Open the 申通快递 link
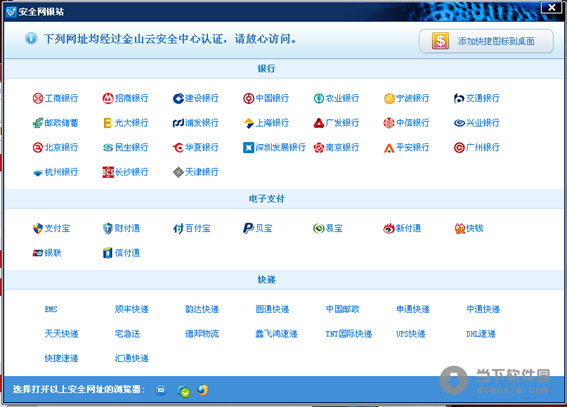 [x=413, y=309]
